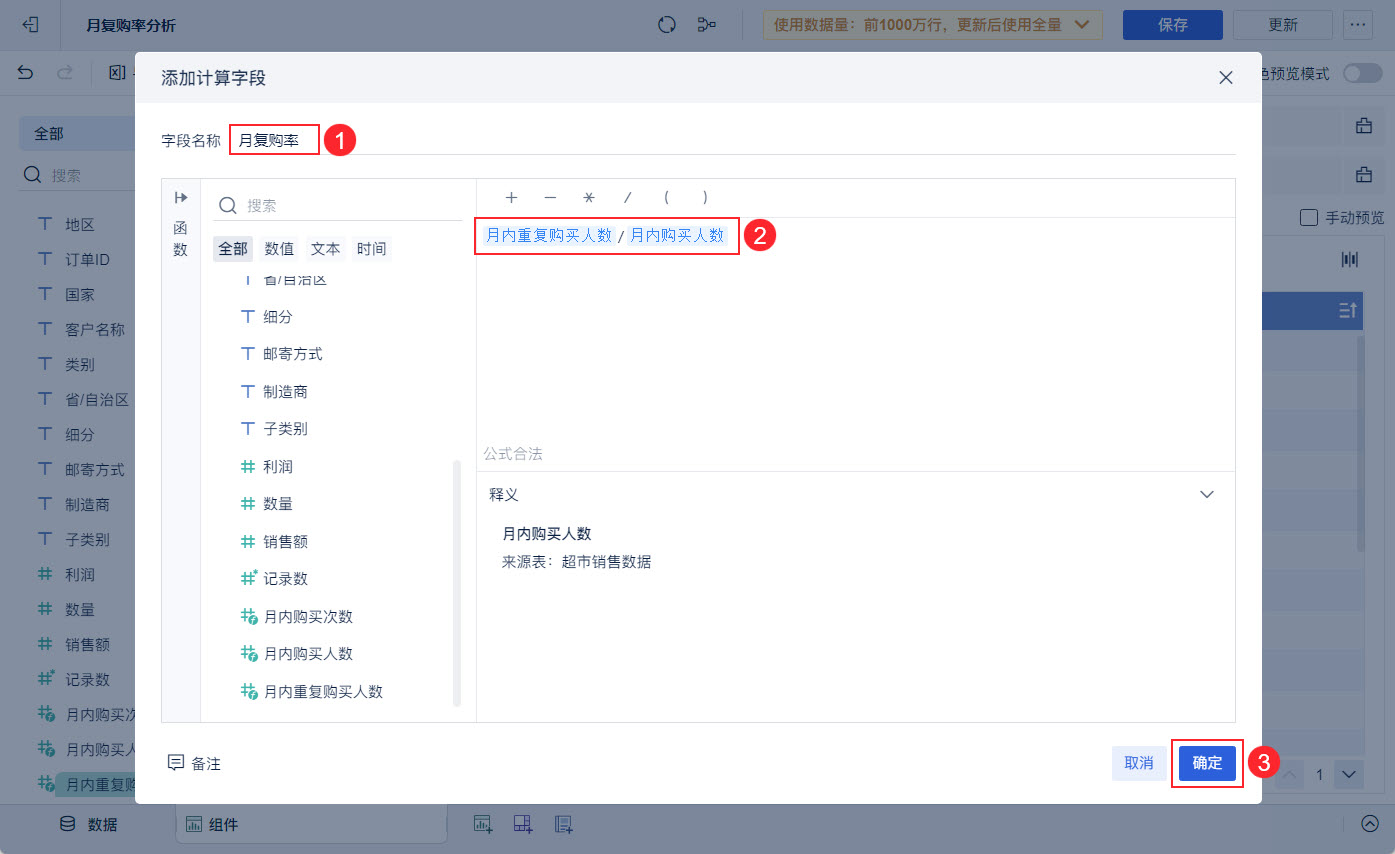Collapse the 函数 function panel arrow icon

point(181,197)
